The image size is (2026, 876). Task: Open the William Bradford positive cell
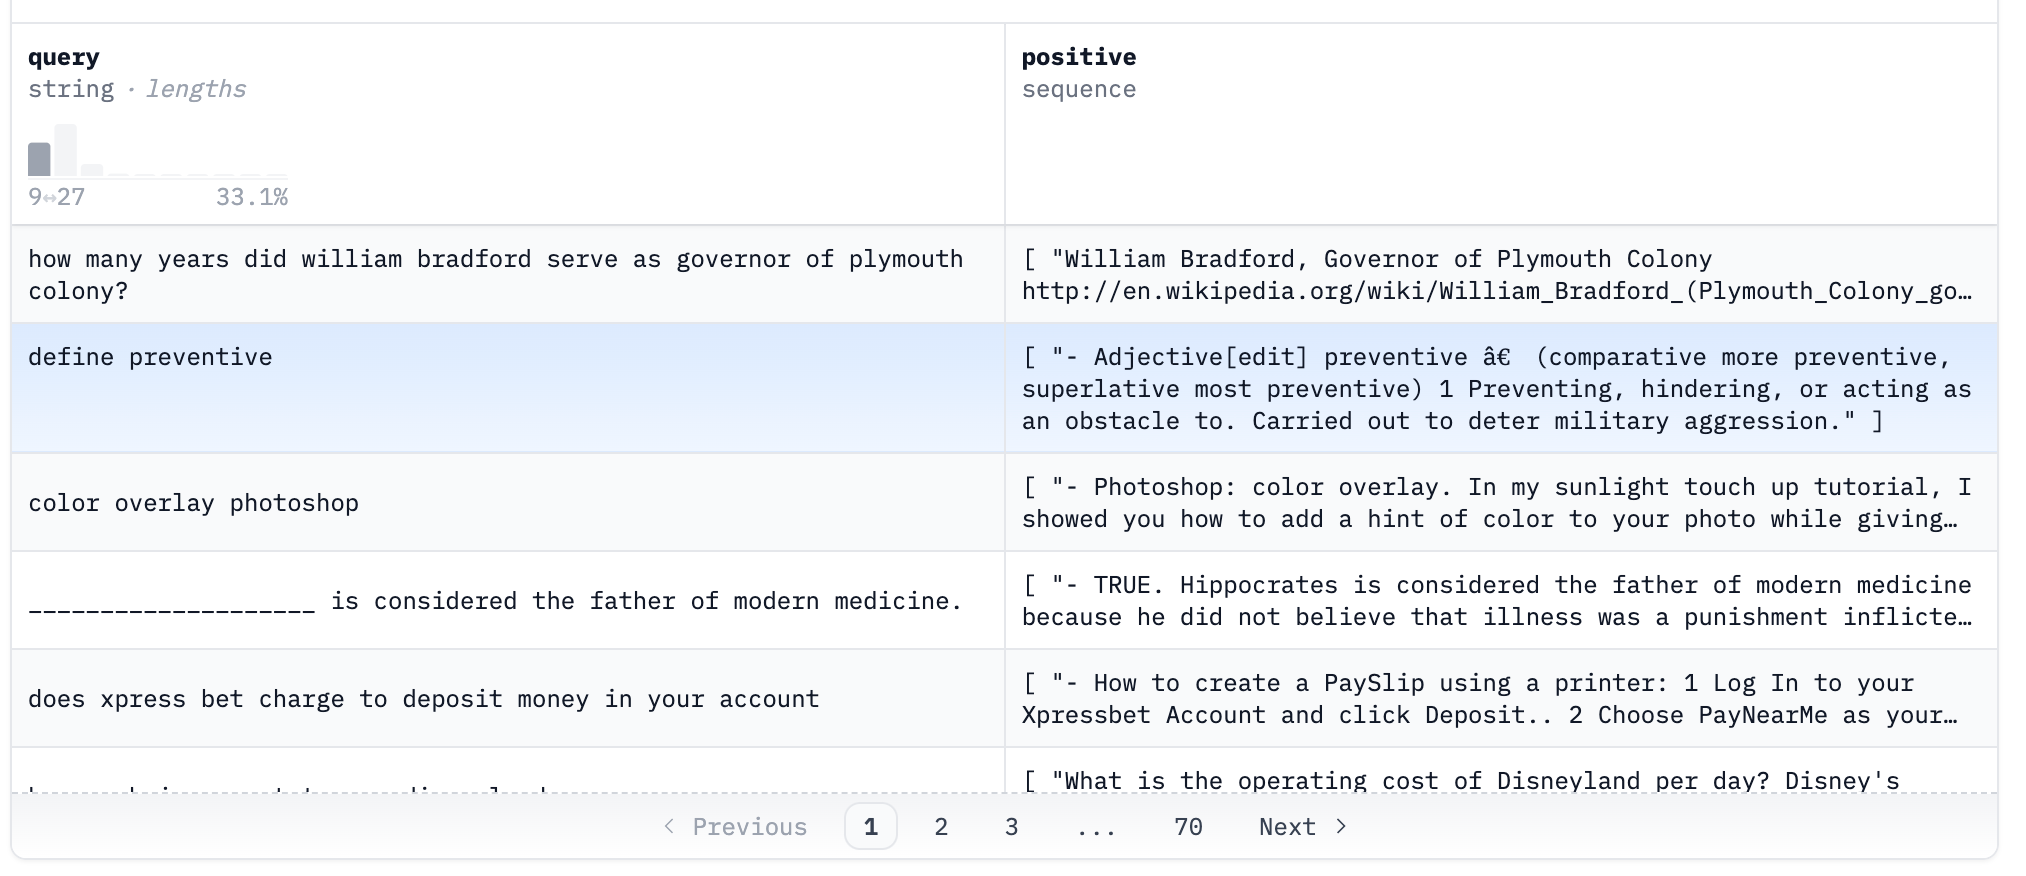[1496, 275]
